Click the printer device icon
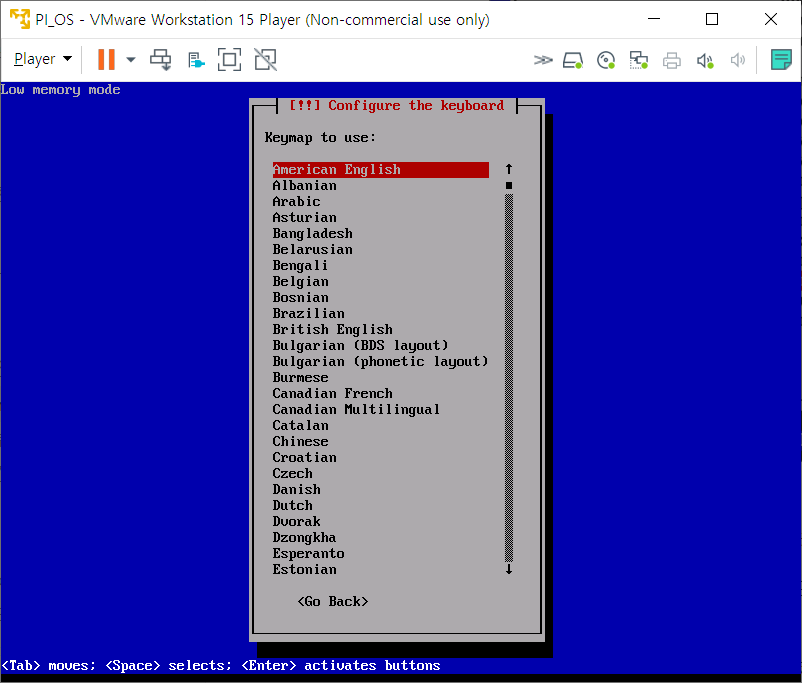This screenshot has height=683, width=802. (671, 60)
